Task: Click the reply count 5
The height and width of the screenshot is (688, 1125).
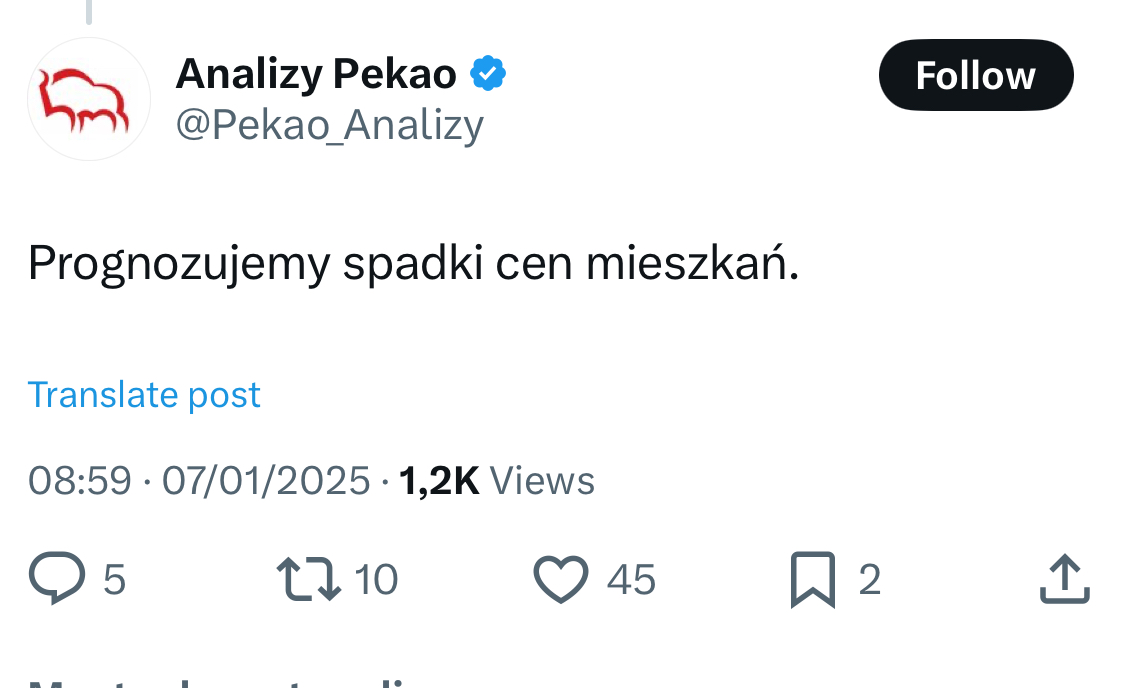Action: tap(115, 580)
